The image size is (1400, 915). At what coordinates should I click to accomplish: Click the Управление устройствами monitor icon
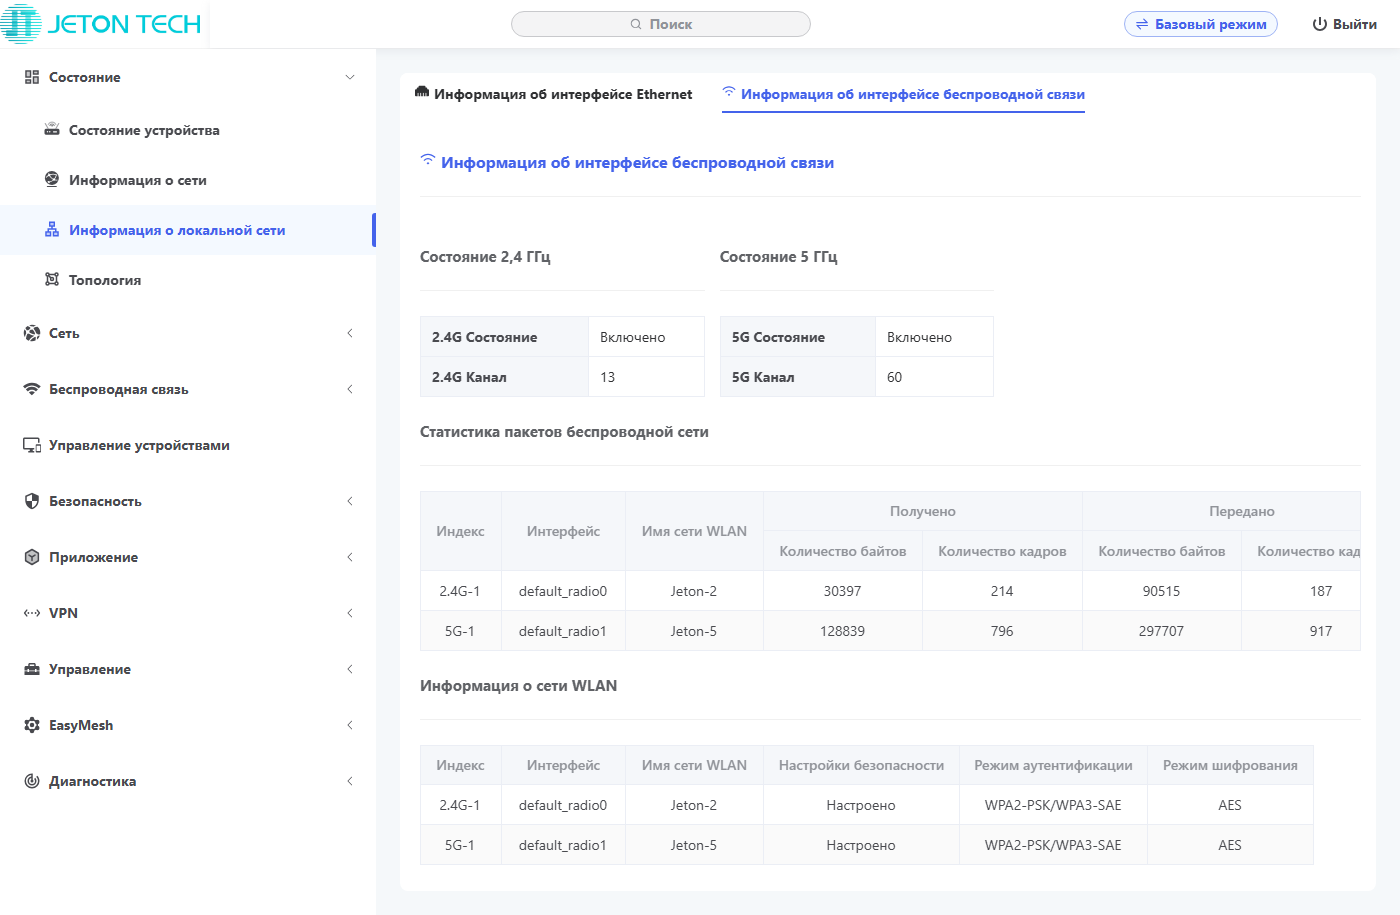(32, 445)
